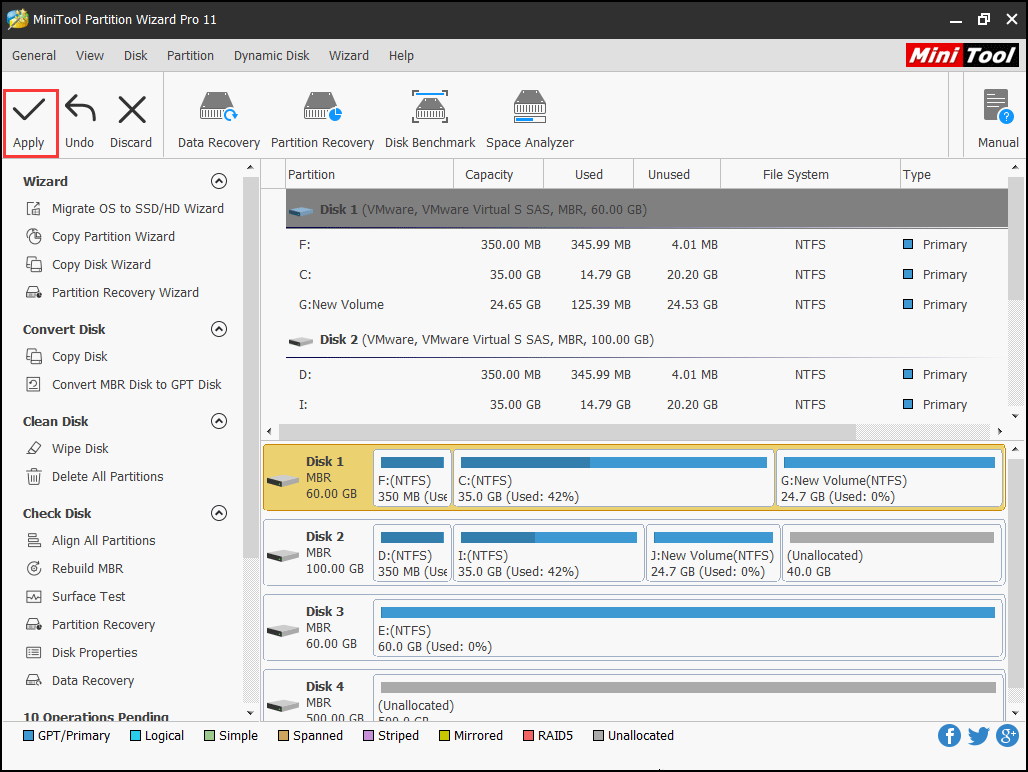Open the Partition Recovery Wizard
The height and width of the screenshot is (772, 1028).
(x=113, y=293)
